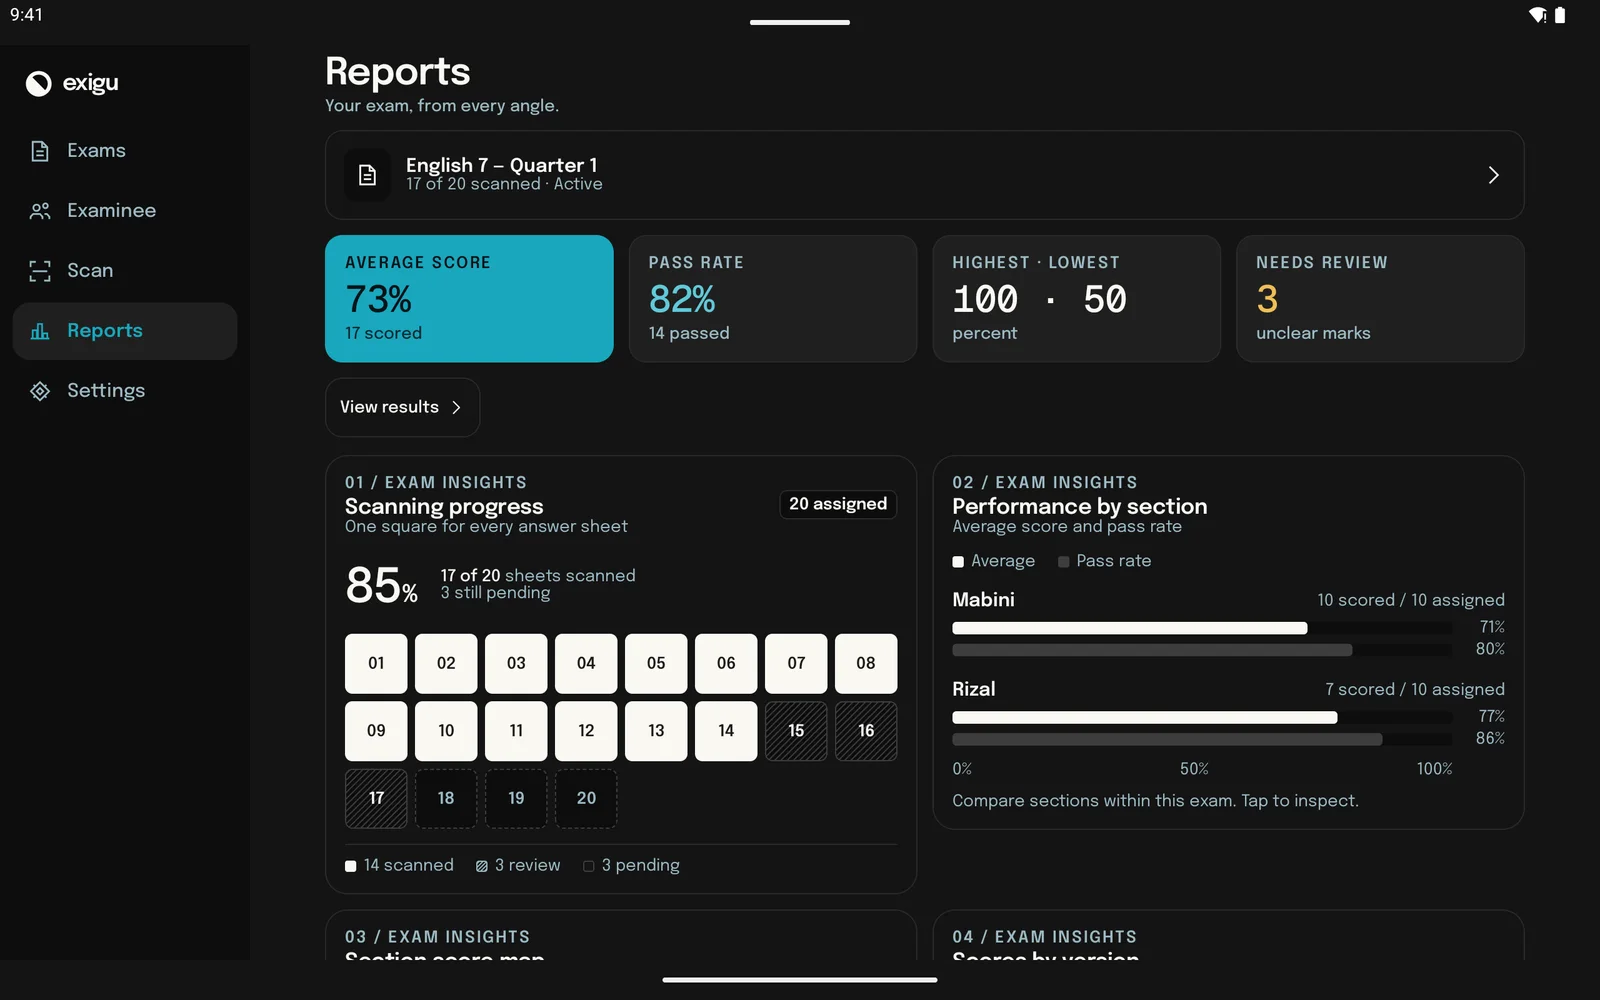Click the document icon beside English 7
1600x1000 pixels.
tap(367, 175)
